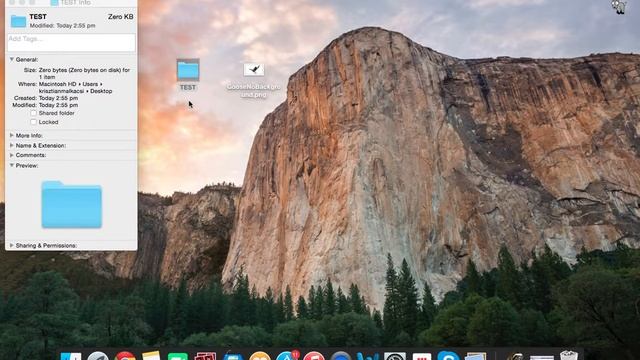The height and width of the screenshot is (360, 640).
Task: Enable the Shared folder checkbox
Action: tap(33, 113)
